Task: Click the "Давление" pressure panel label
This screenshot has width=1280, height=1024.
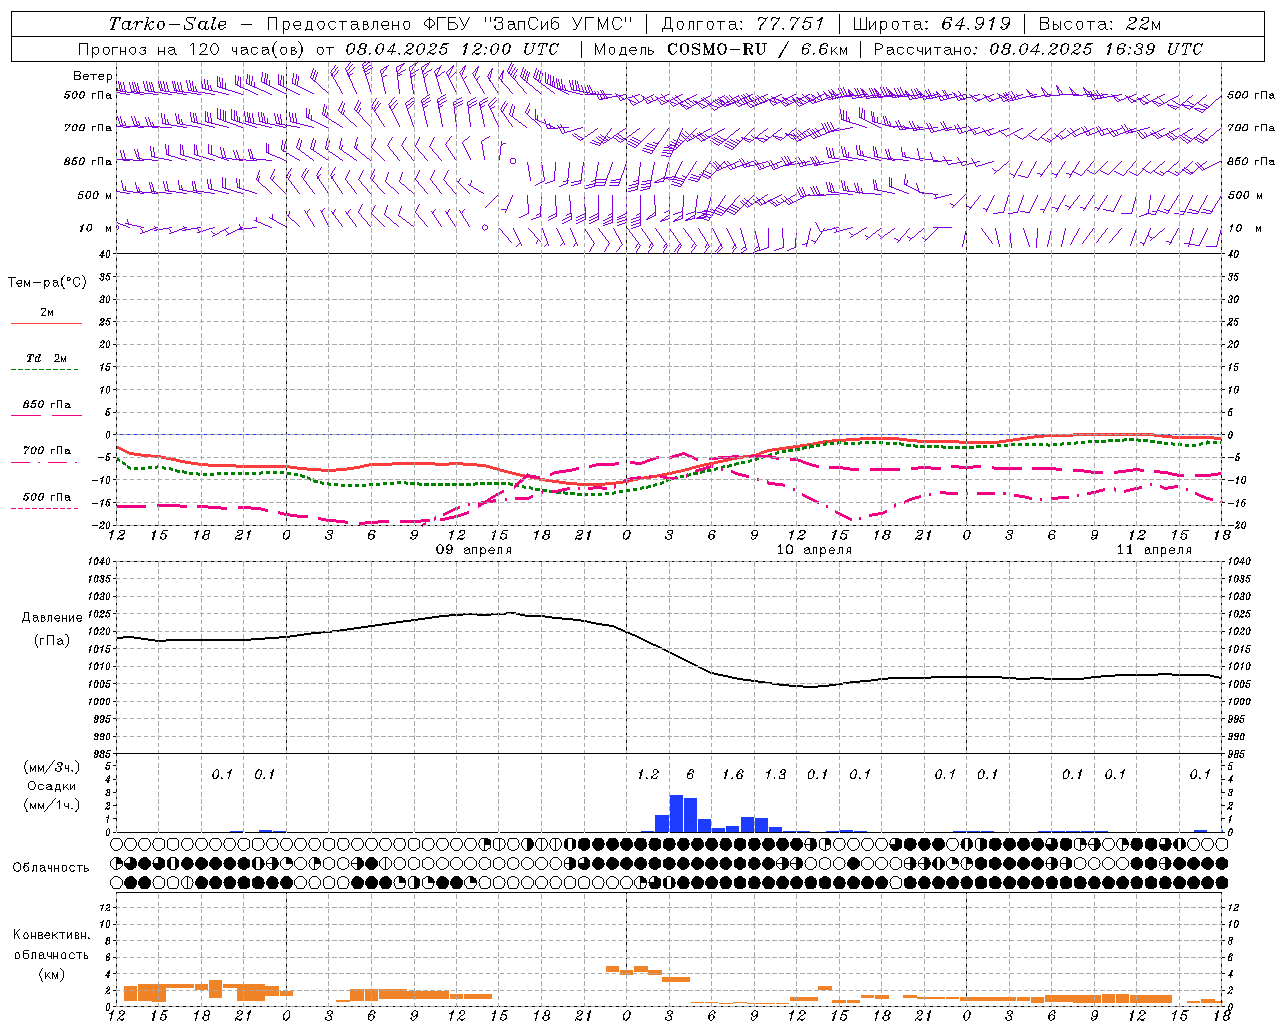Action: pos(52,618)
